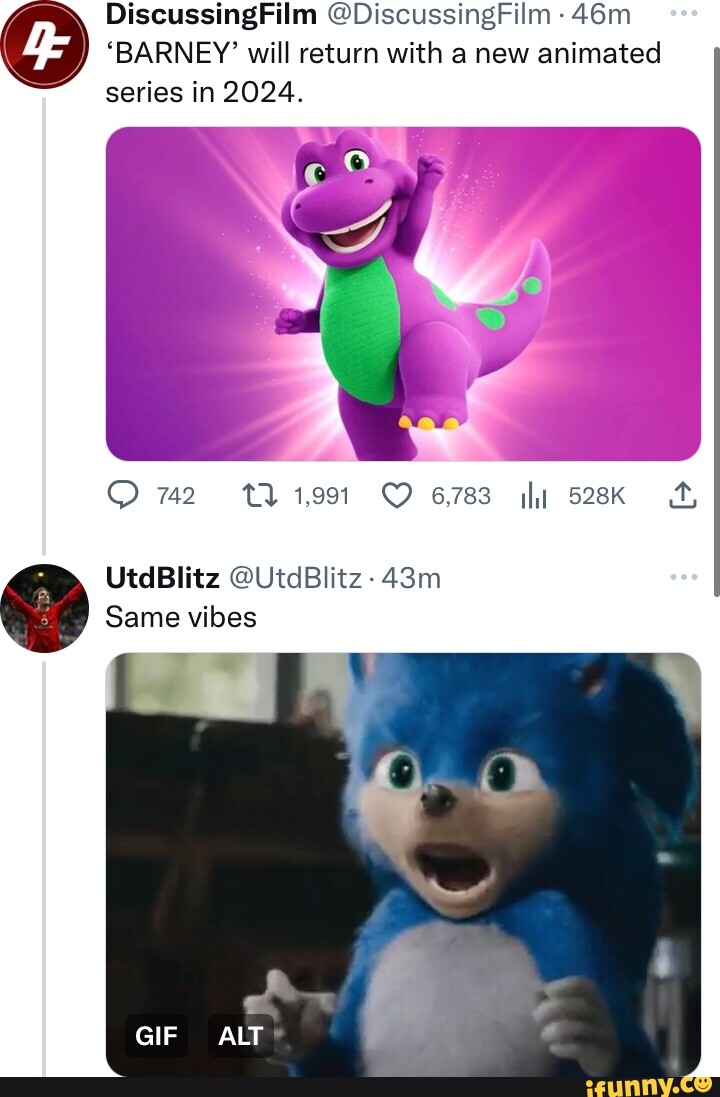The height and width of the screenshot is (1097, 720).
Task: Show the ALT text description
Action: [x=240, y=1036]
